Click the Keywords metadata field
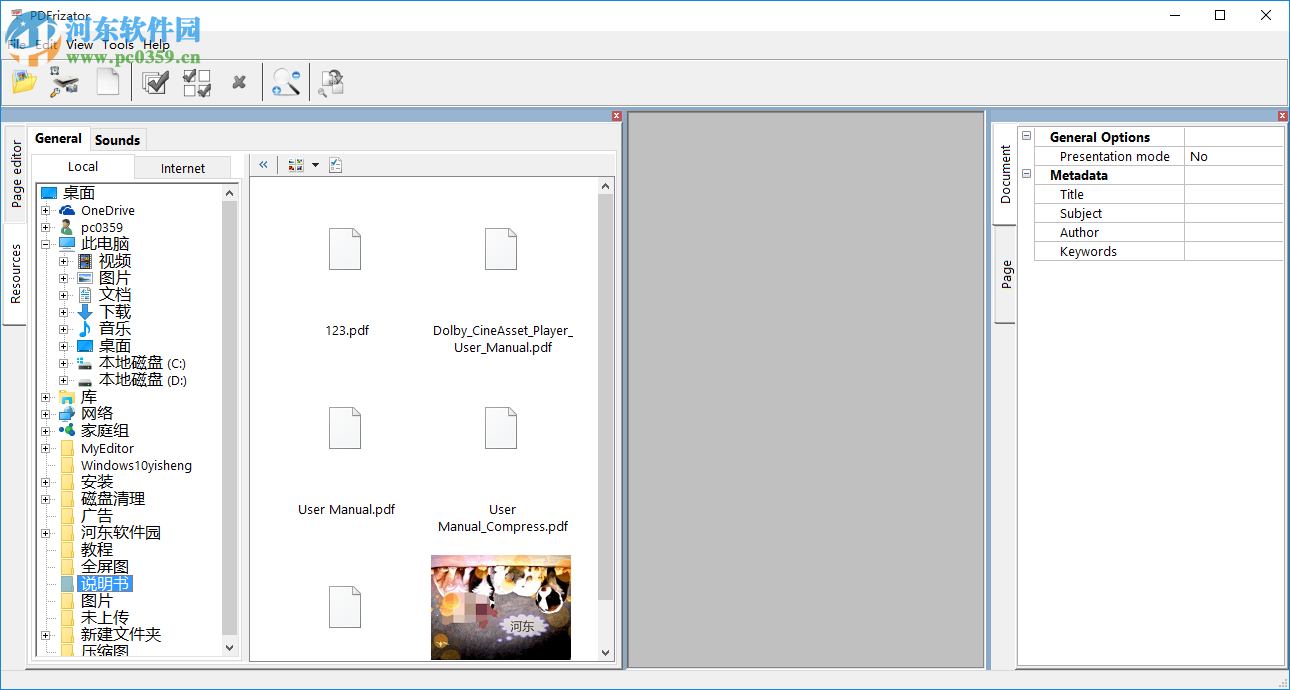 [x=1233, y=251]
